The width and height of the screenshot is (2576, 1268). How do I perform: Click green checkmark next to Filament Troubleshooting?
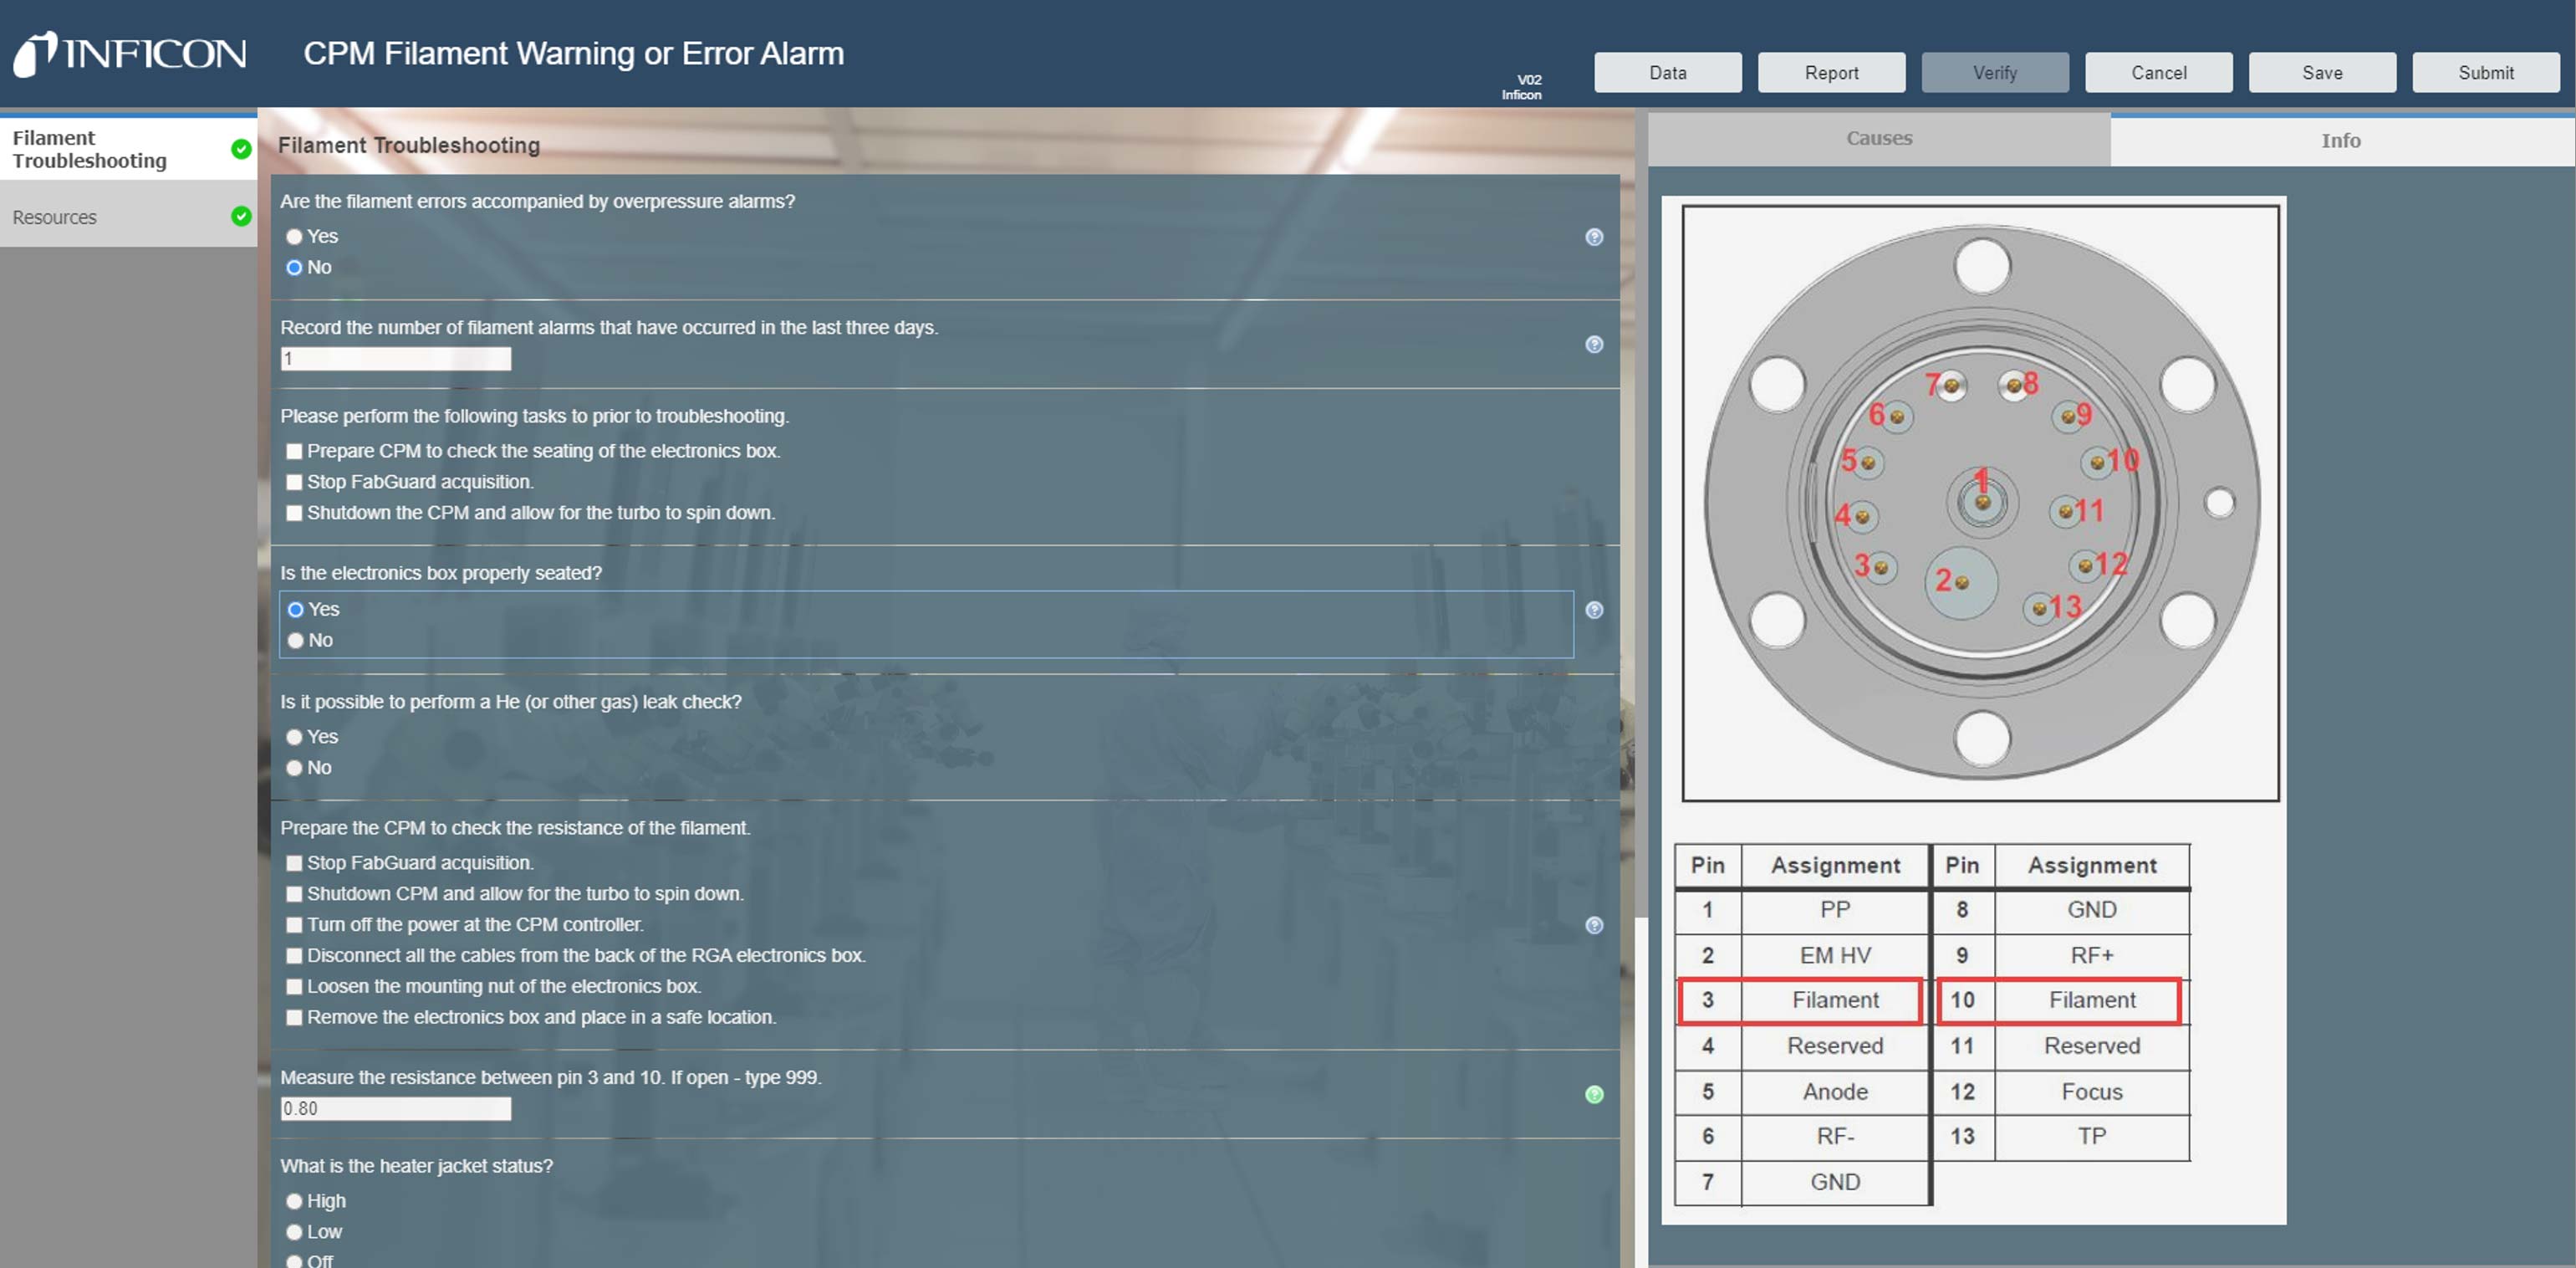(x=241, y=149)
